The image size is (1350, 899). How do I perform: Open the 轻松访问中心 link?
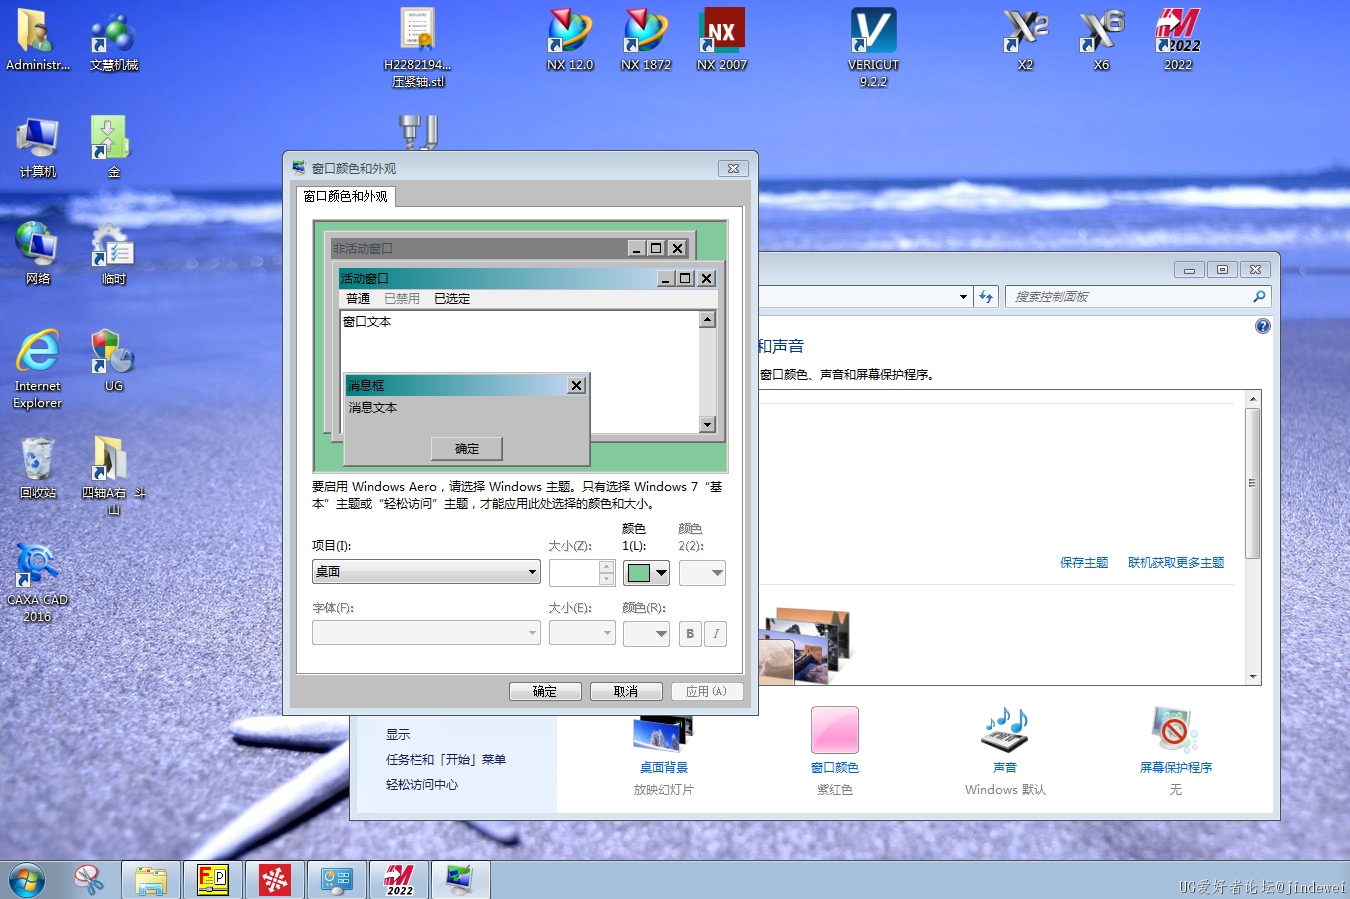422,784
